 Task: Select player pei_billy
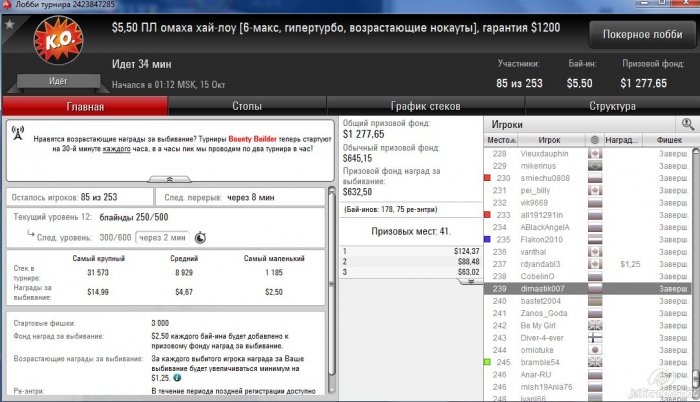[535, 190]
